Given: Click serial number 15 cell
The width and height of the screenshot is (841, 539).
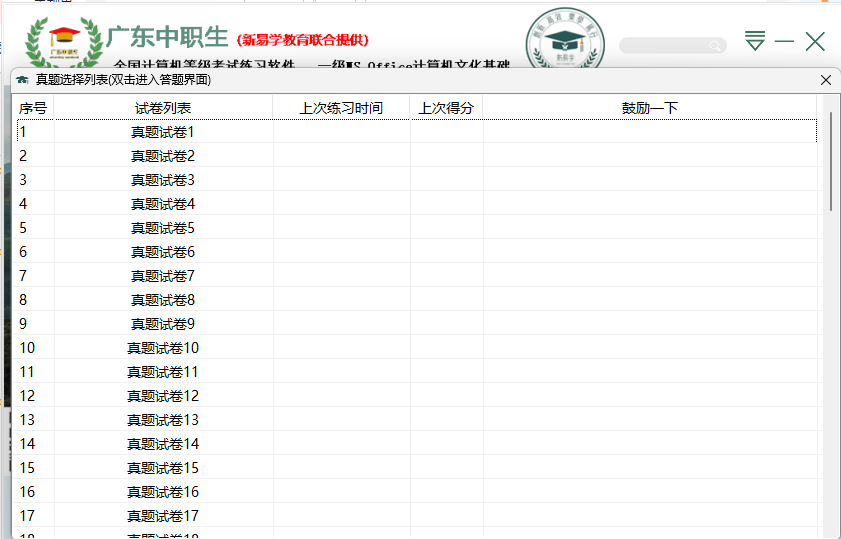Looking at the screenshot, I should click(35, 468).
